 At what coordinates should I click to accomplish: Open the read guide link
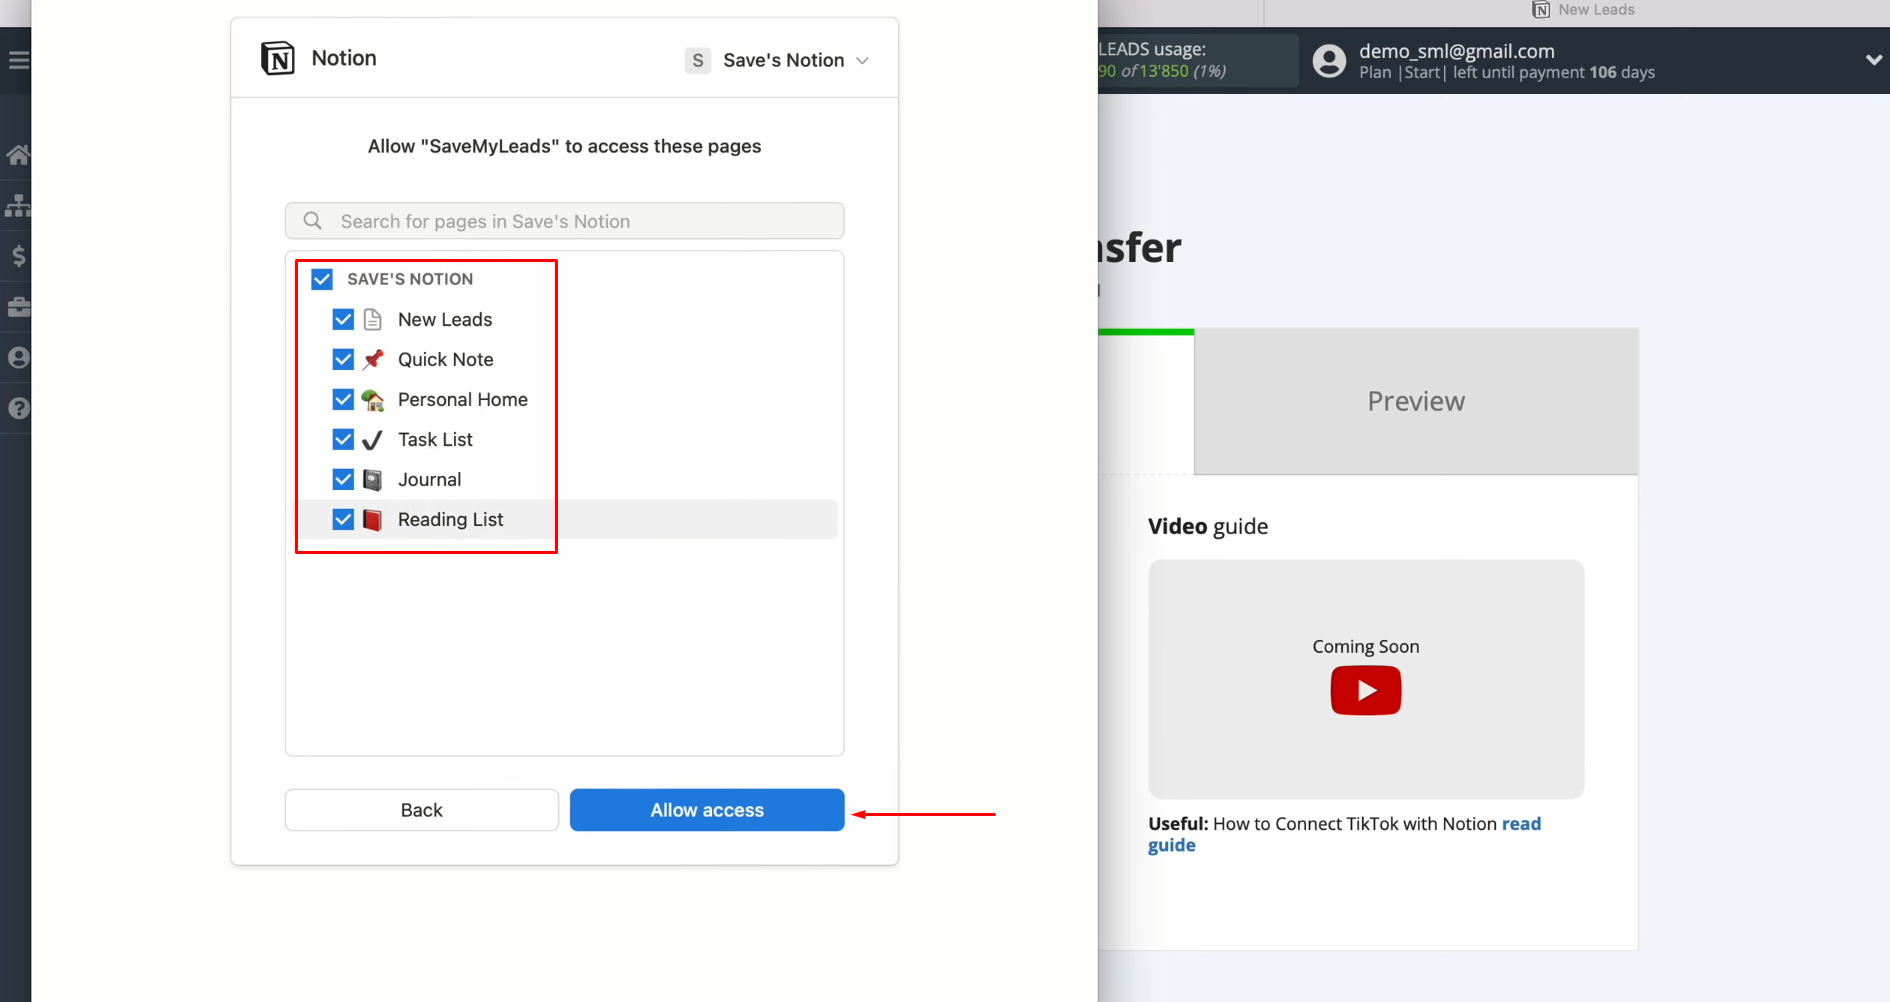pyautogui.click(x=1521, y=824)
